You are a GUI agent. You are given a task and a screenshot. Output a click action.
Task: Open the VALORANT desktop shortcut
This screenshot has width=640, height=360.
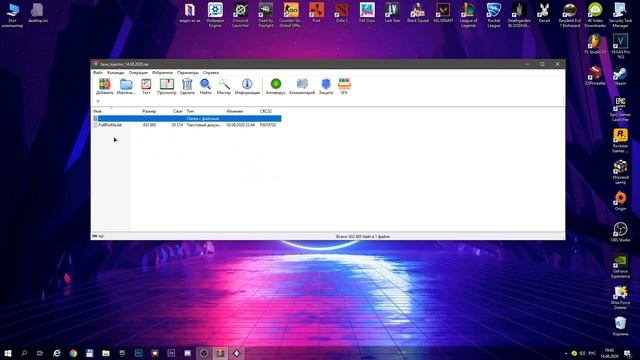click(443, 13)
